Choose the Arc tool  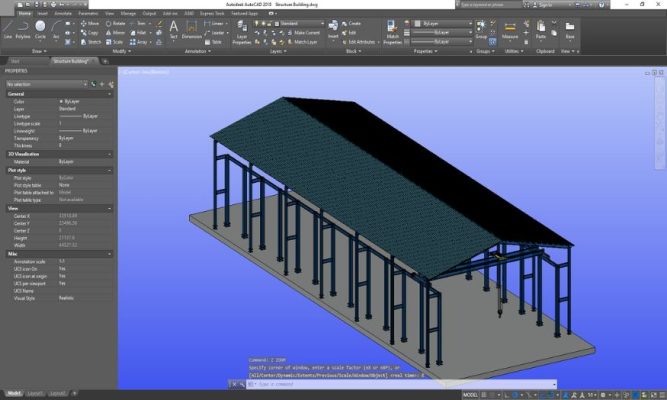point(54,27)
